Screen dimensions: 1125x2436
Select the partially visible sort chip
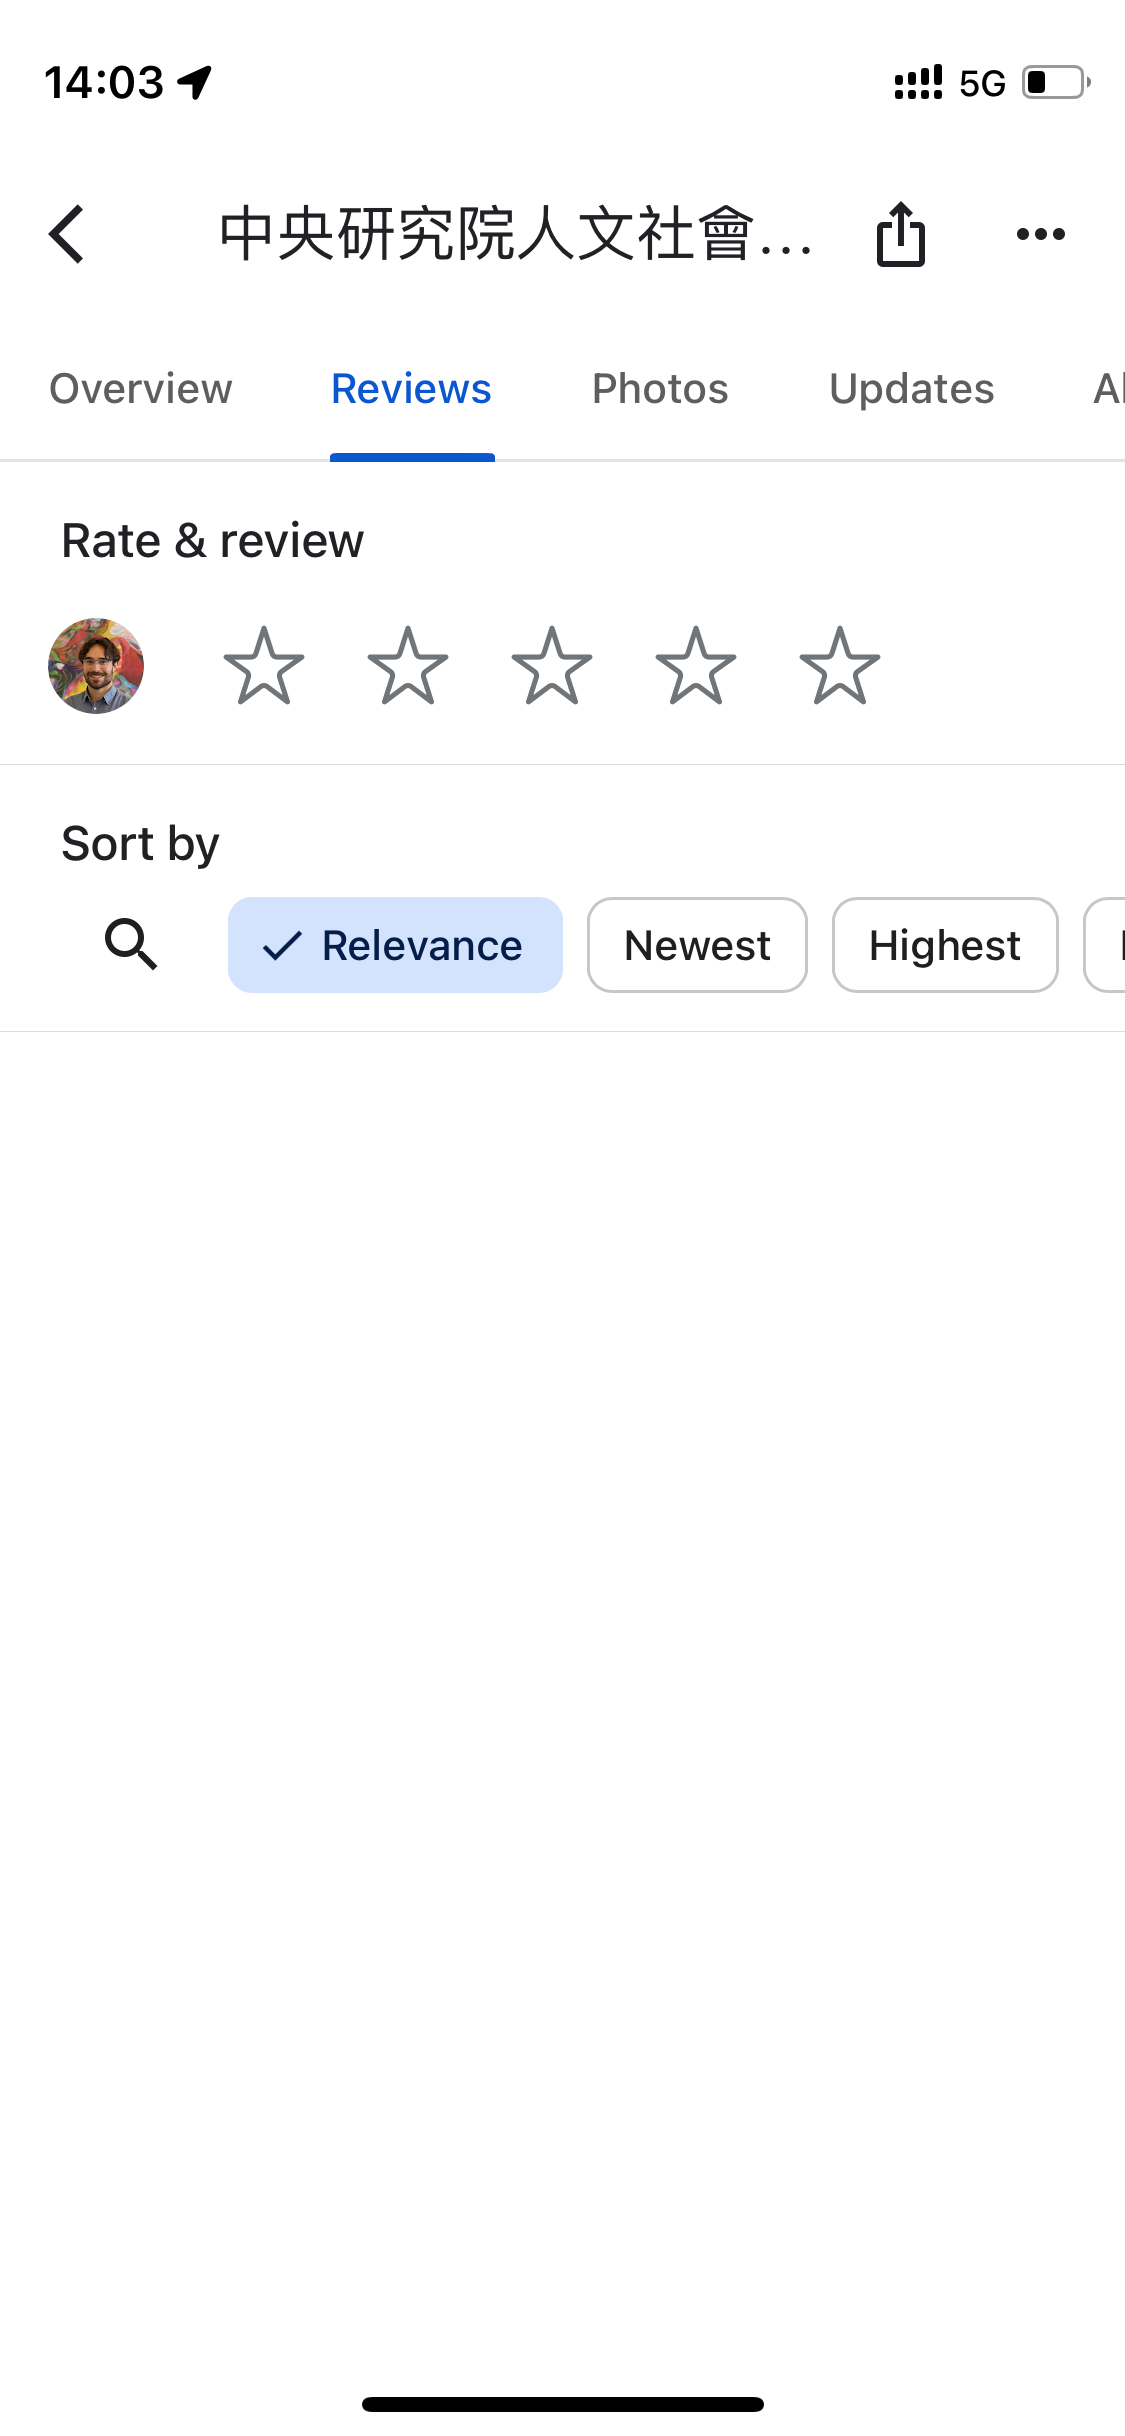(x=1105, y=945)
